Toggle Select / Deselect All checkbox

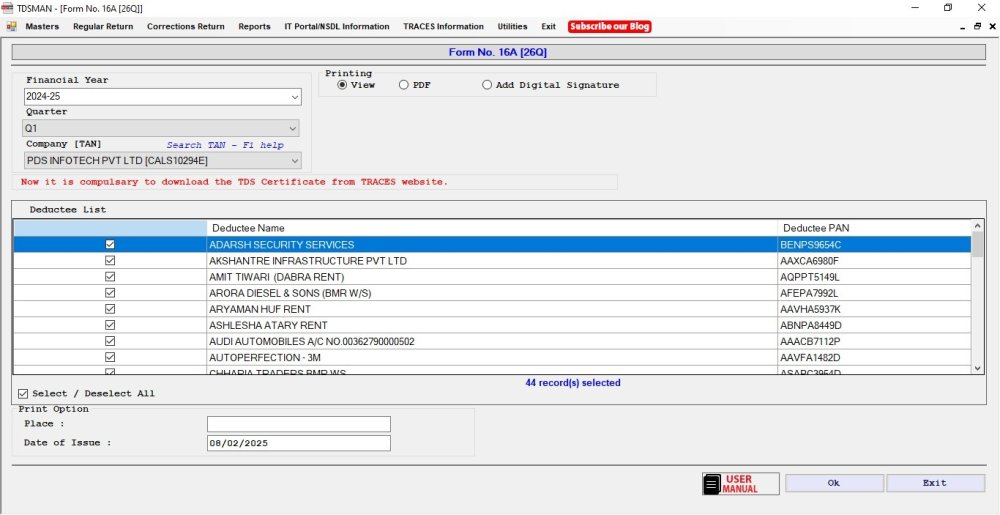click(24, 394)
